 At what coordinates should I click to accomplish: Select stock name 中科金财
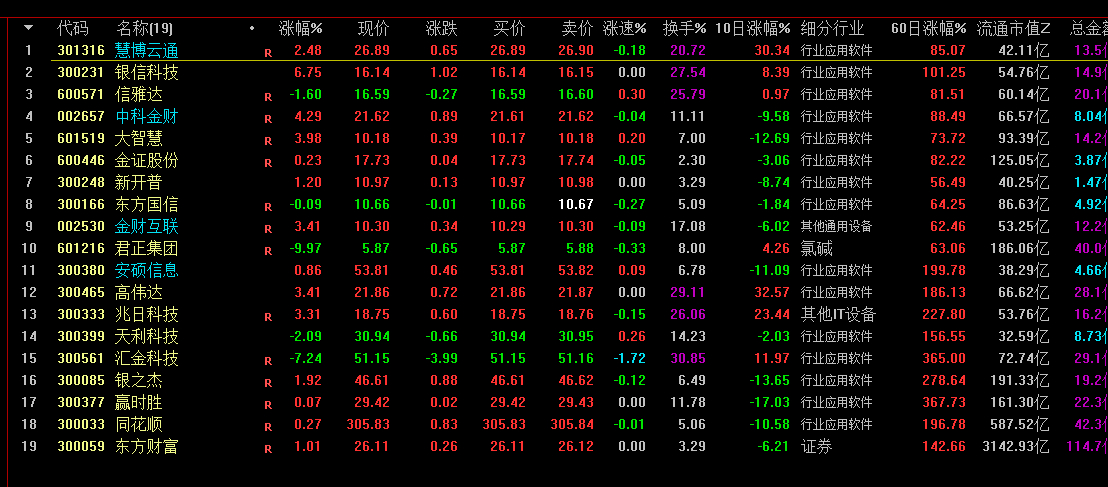[146, 116]
